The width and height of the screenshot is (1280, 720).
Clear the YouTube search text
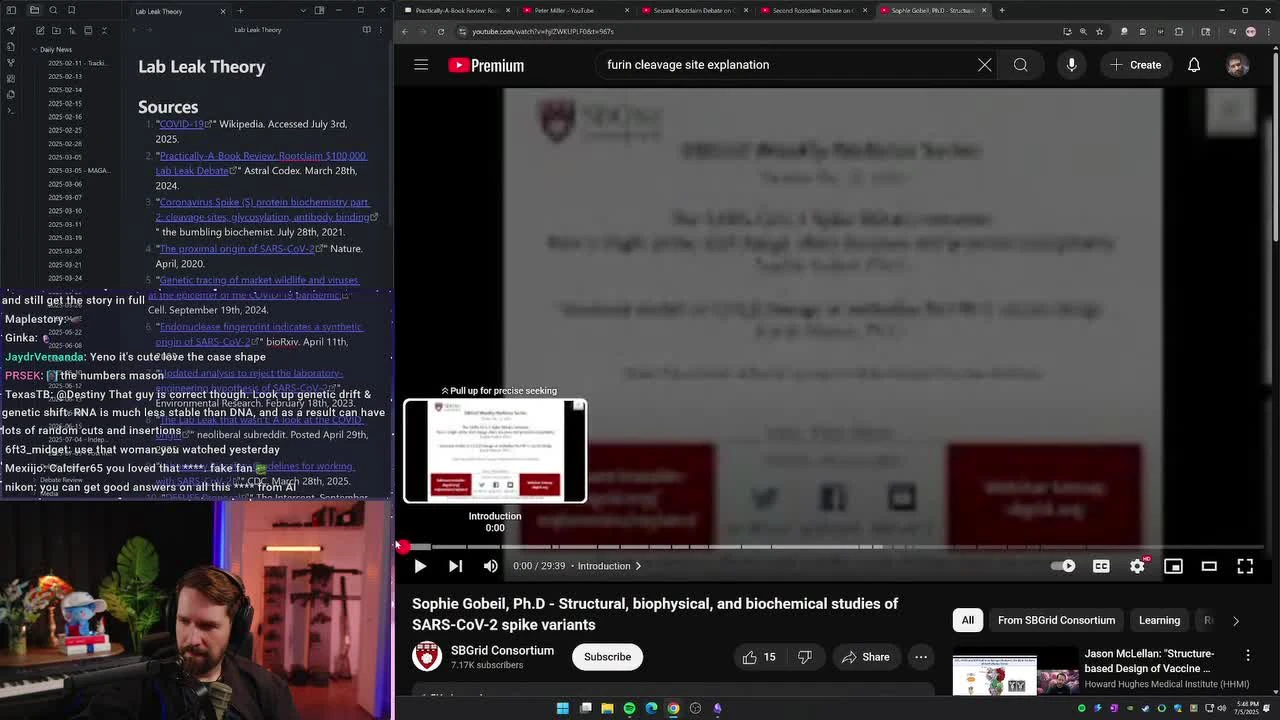985,65
